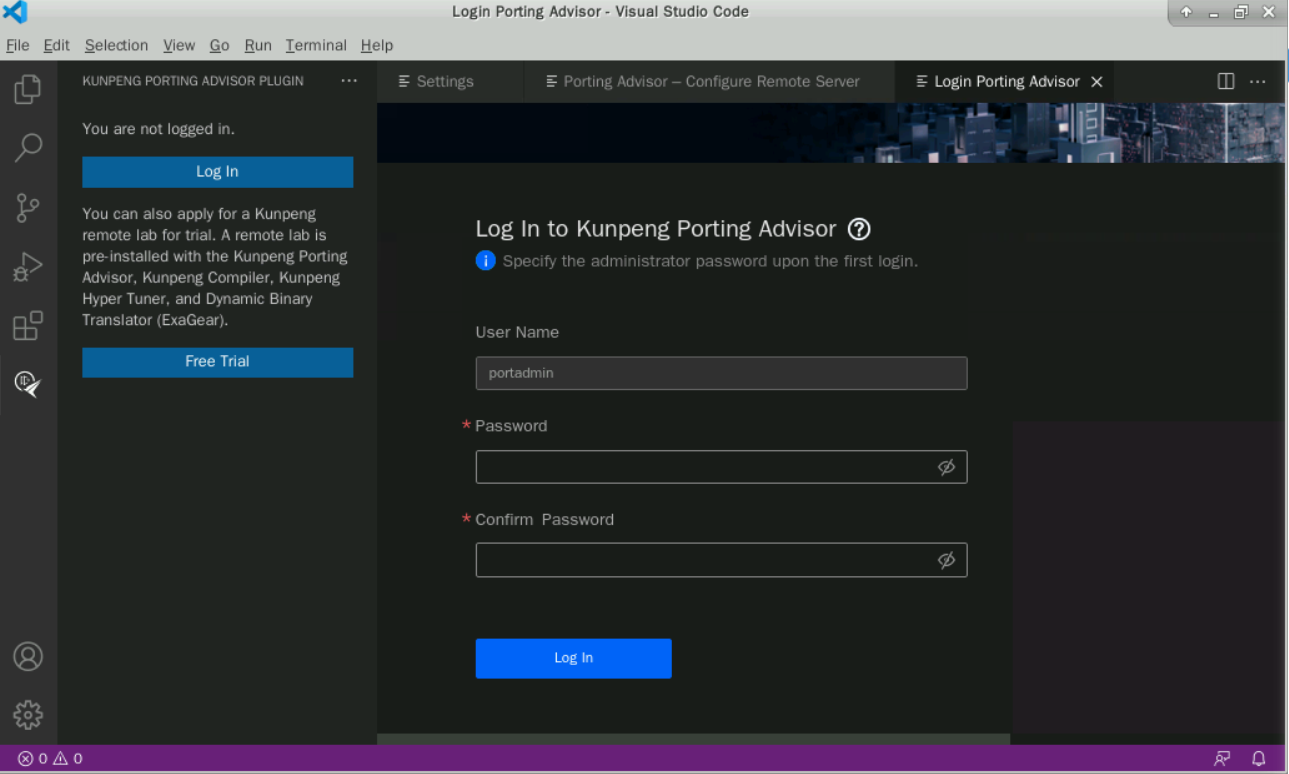Open the File menu
Viewport: 1289px width, 774px height.
[18, 45]
